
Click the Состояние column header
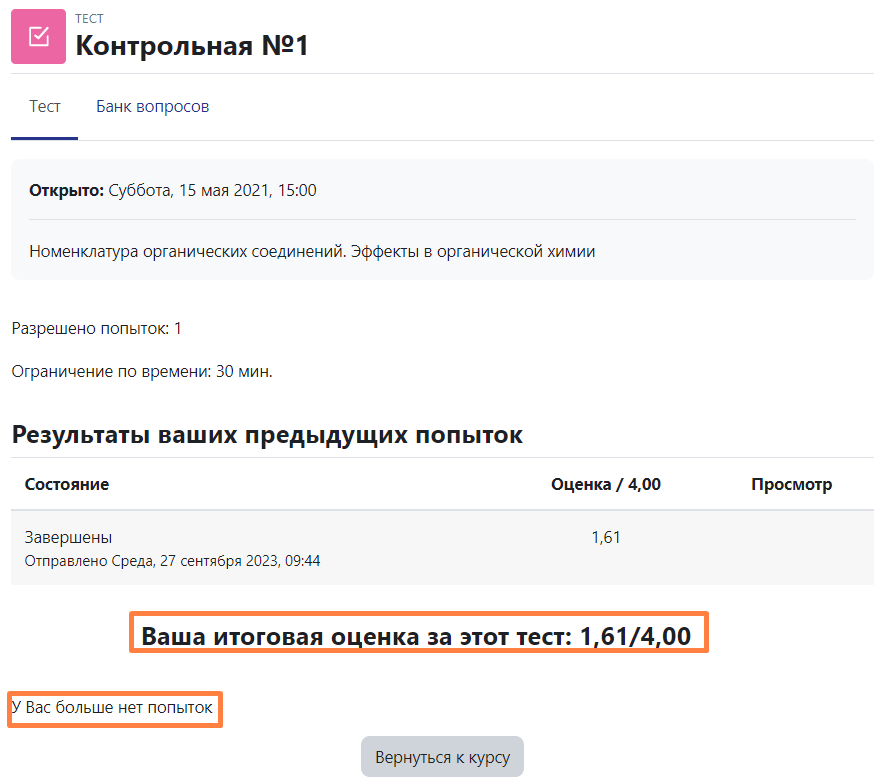[x=67, y=485]
